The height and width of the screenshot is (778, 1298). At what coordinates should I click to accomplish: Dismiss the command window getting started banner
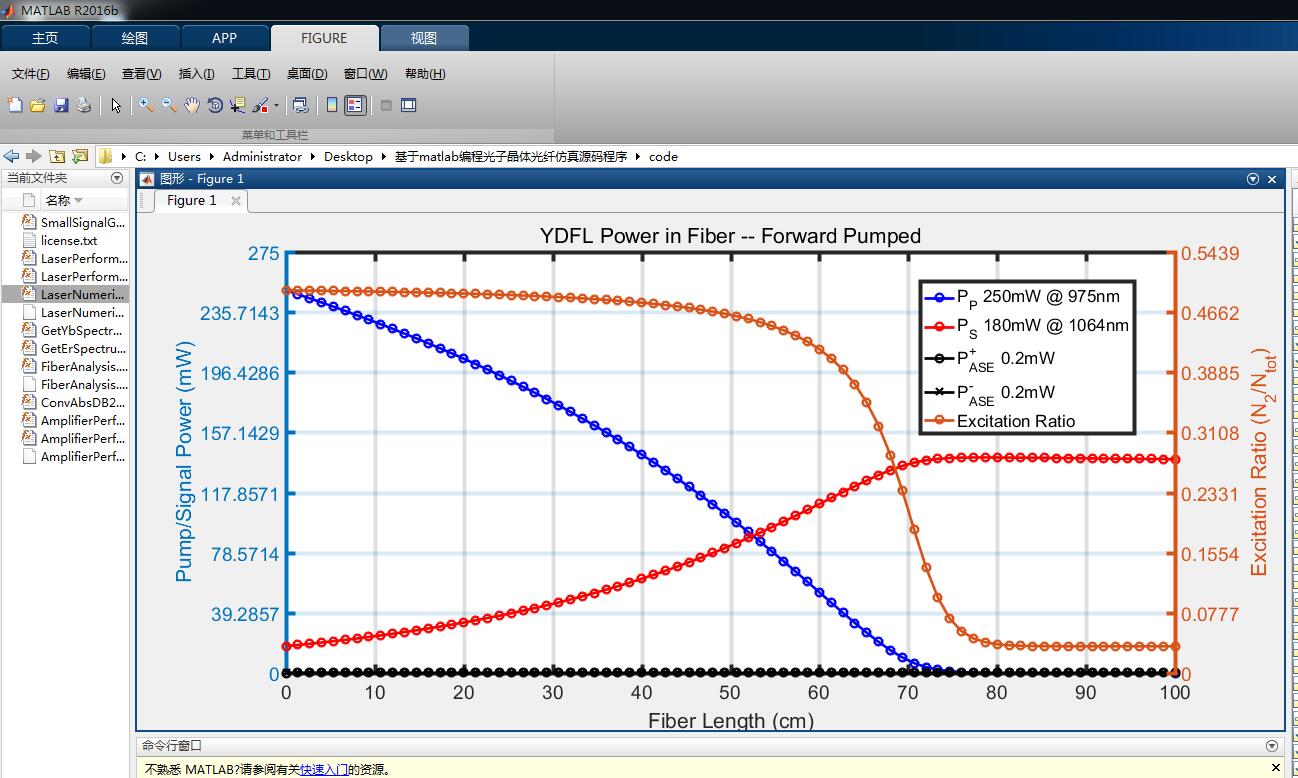[1276, 768]
